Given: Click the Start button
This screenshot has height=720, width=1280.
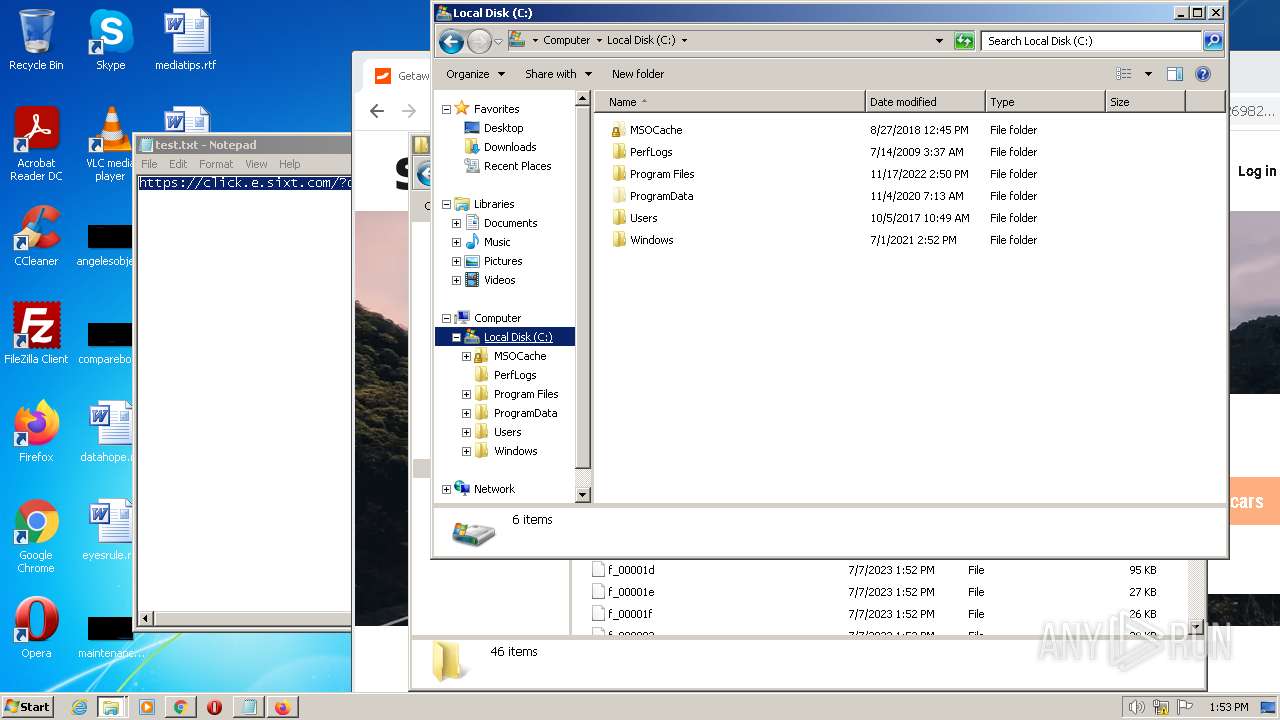Looking at the screenshot, I should tap(28, 707).
